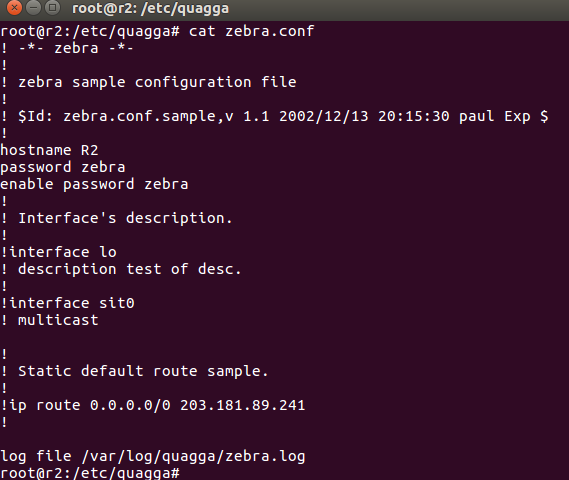Click the IP address 203.181.89.241
Viewport: 569px width, 480px height.
[243, 405]
